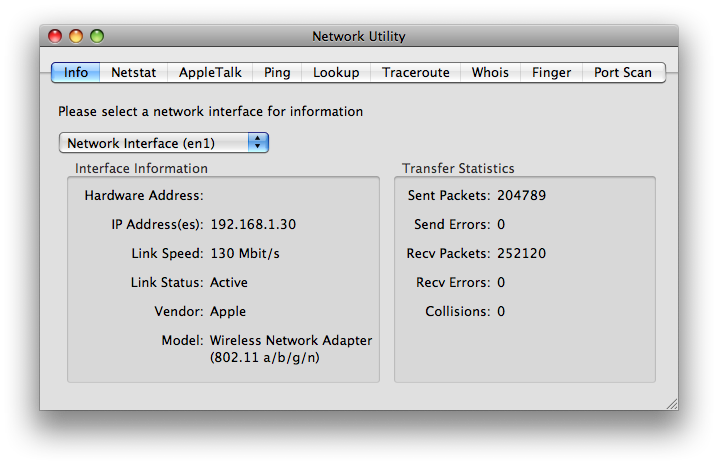718x465 pixels.
Task: Click the Sent Packets value 204789
Action: click(x=522, y=196)
